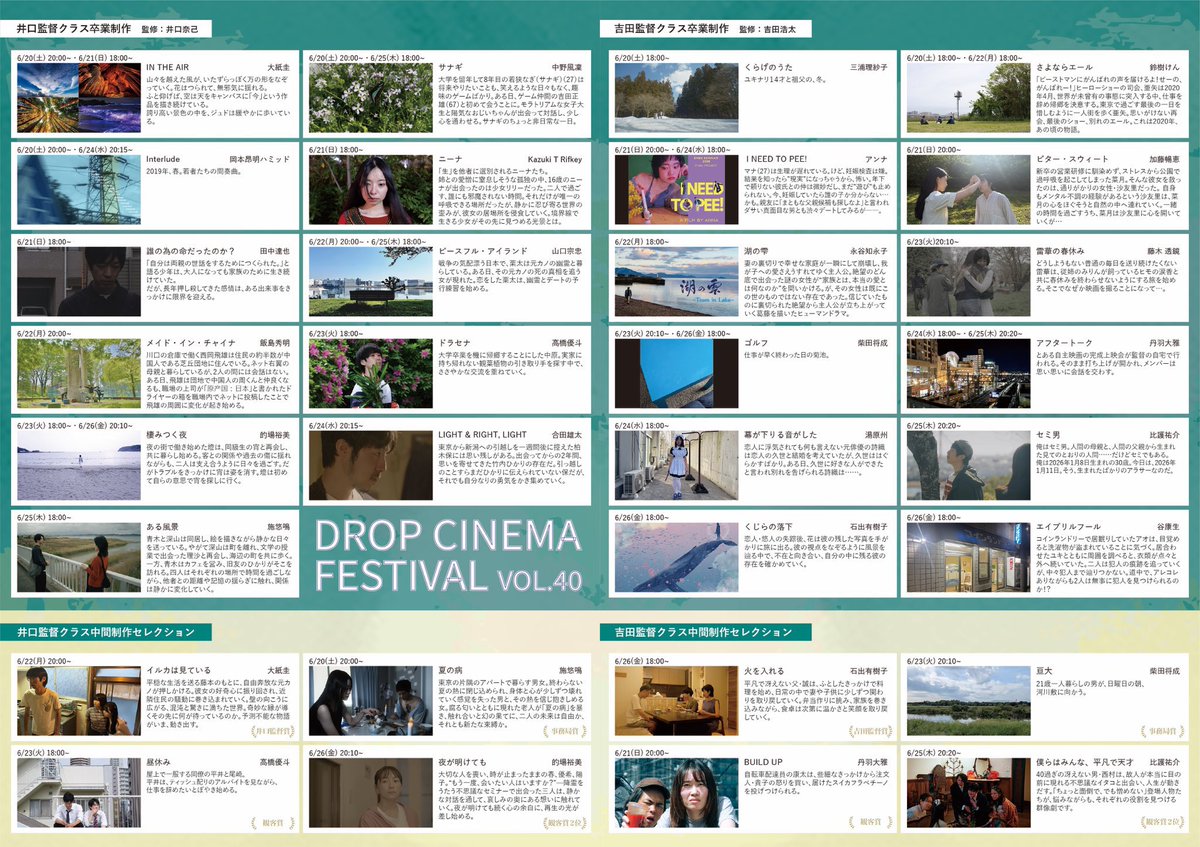Click director name 加藤暢恵
1200x847 pixels.
(x=1165, y=159)
